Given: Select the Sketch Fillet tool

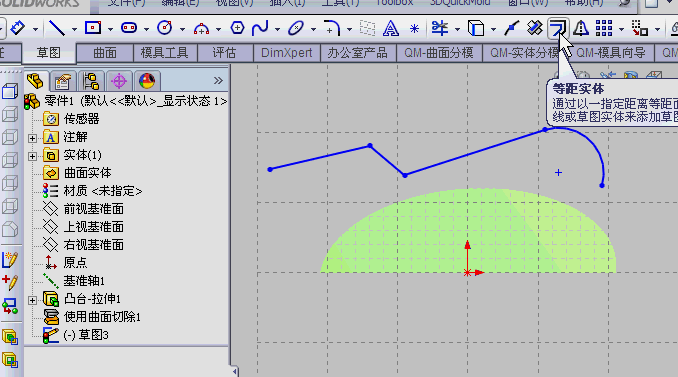Looking at the screenshot, I should (x=332, y=28).
